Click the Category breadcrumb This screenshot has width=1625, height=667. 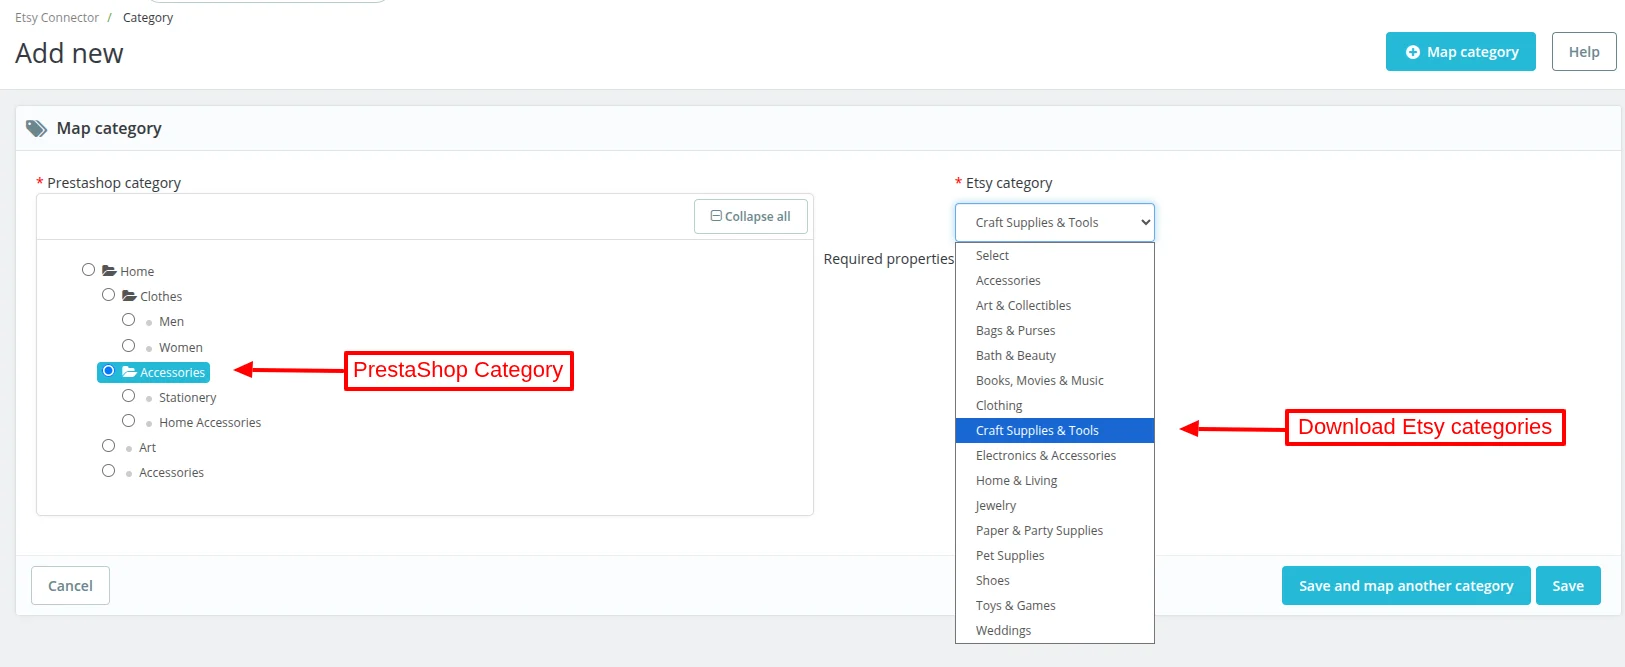click(x=148, y=18)
